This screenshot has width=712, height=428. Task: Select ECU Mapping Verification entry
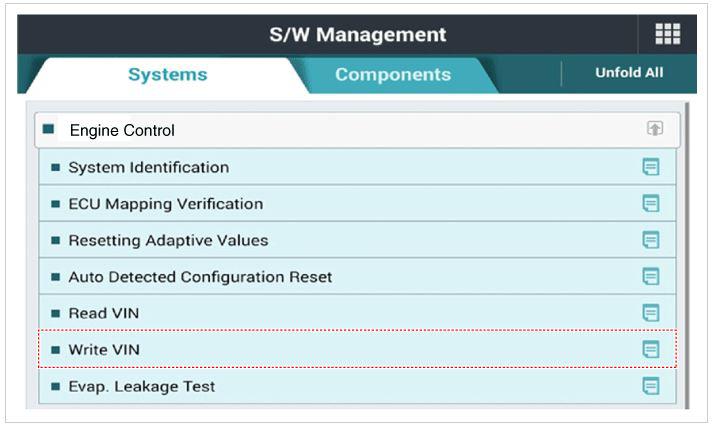(165, 204)
